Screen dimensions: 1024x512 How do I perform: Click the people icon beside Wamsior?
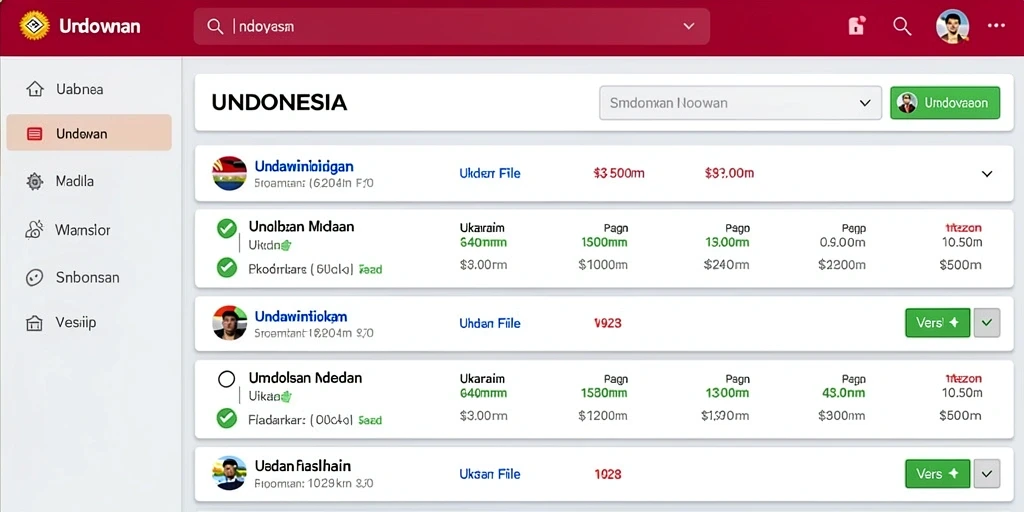33,229
